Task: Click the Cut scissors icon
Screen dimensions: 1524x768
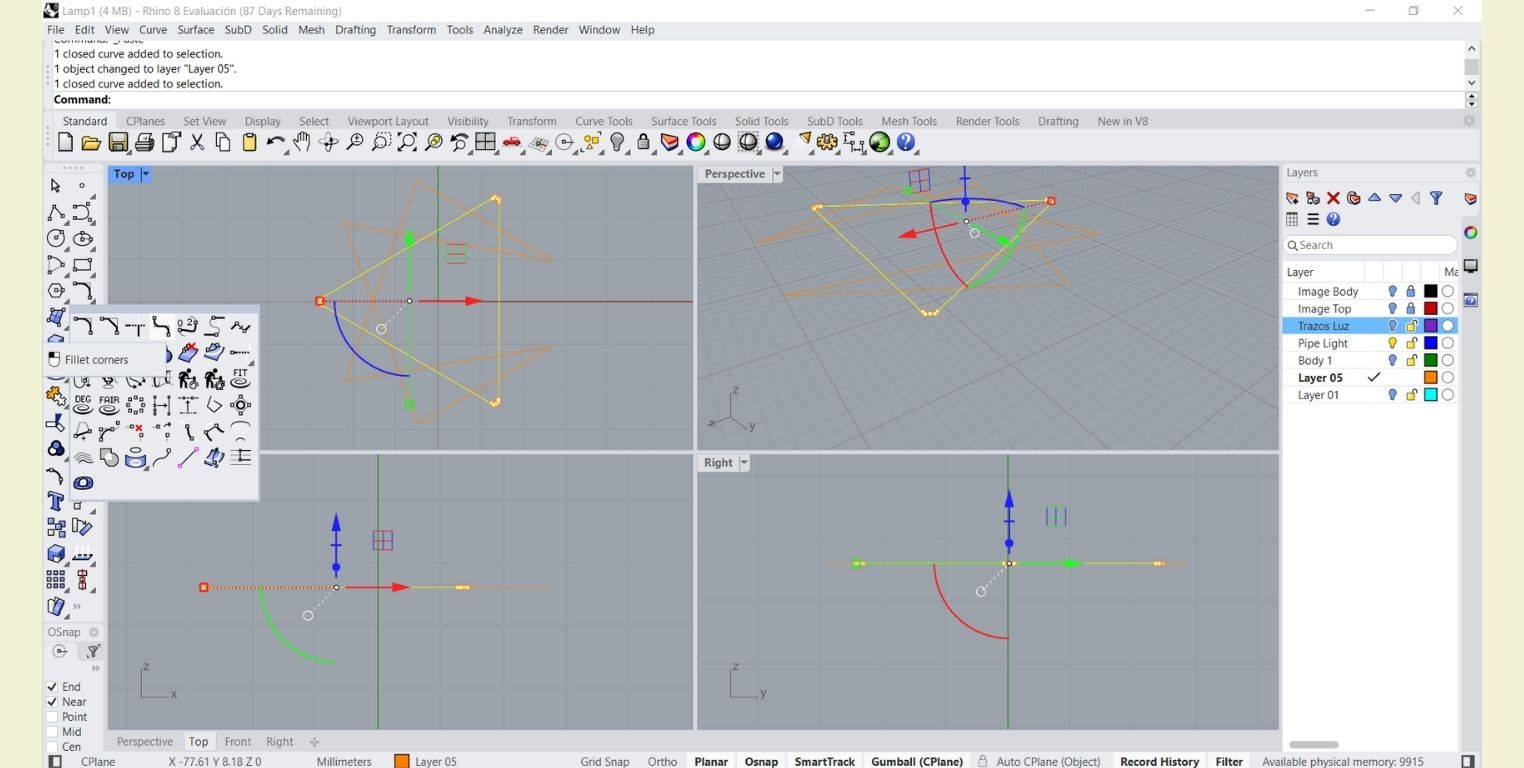Action: pyautogui.click(x=197, y=143)
